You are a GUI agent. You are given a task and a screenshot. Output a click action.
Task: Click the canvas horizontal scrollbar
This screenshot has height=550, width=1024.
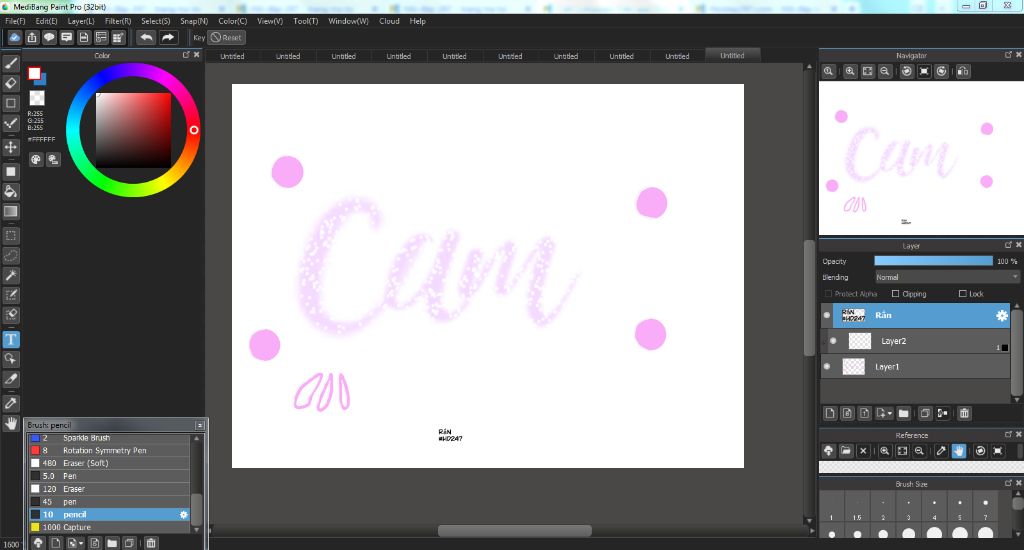pos(515,530)
